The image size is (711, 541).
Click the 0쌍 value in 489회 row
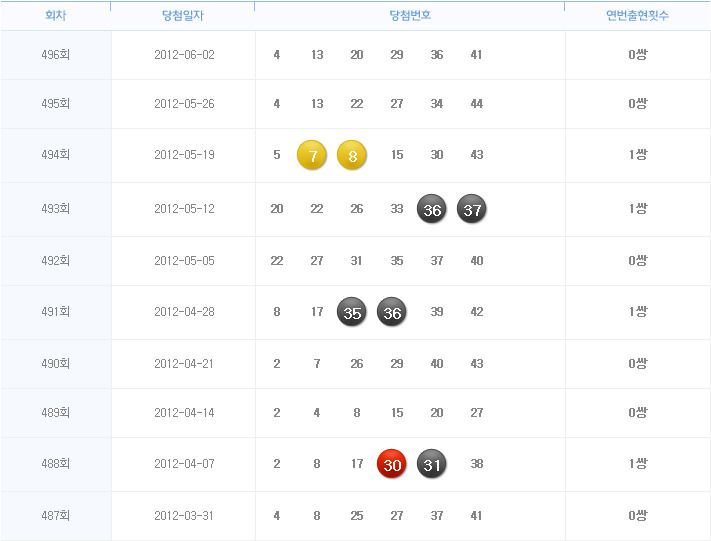click(638, 413)
